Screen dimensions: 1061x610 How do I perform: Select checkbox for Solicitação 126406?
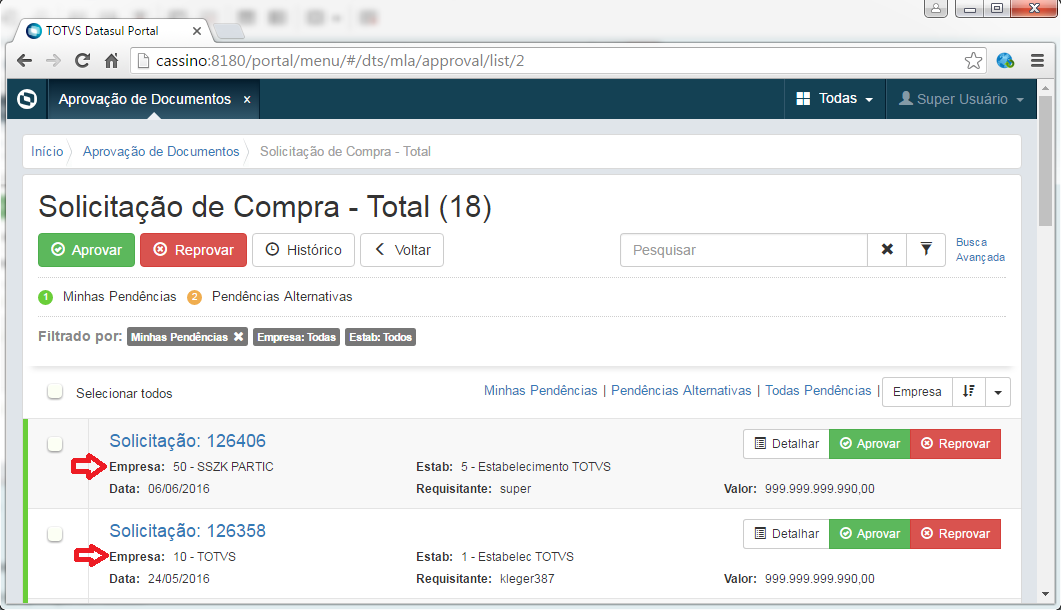(55, 443)
